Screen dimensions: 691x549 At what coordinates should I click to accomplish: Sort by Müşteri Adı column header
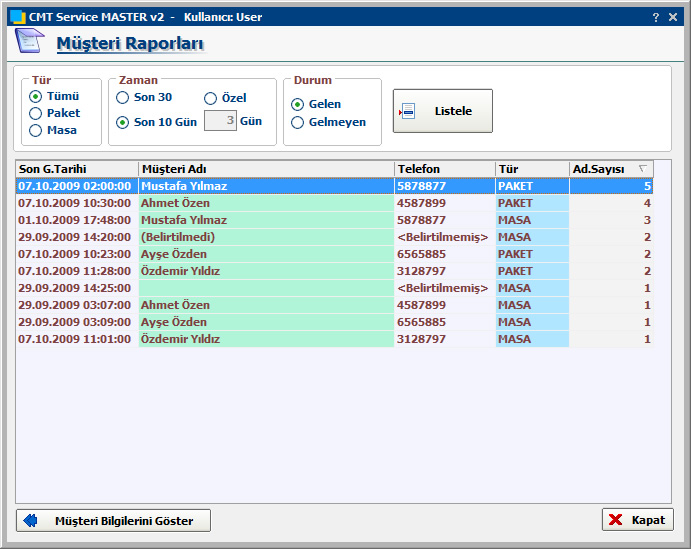(266, 169)
